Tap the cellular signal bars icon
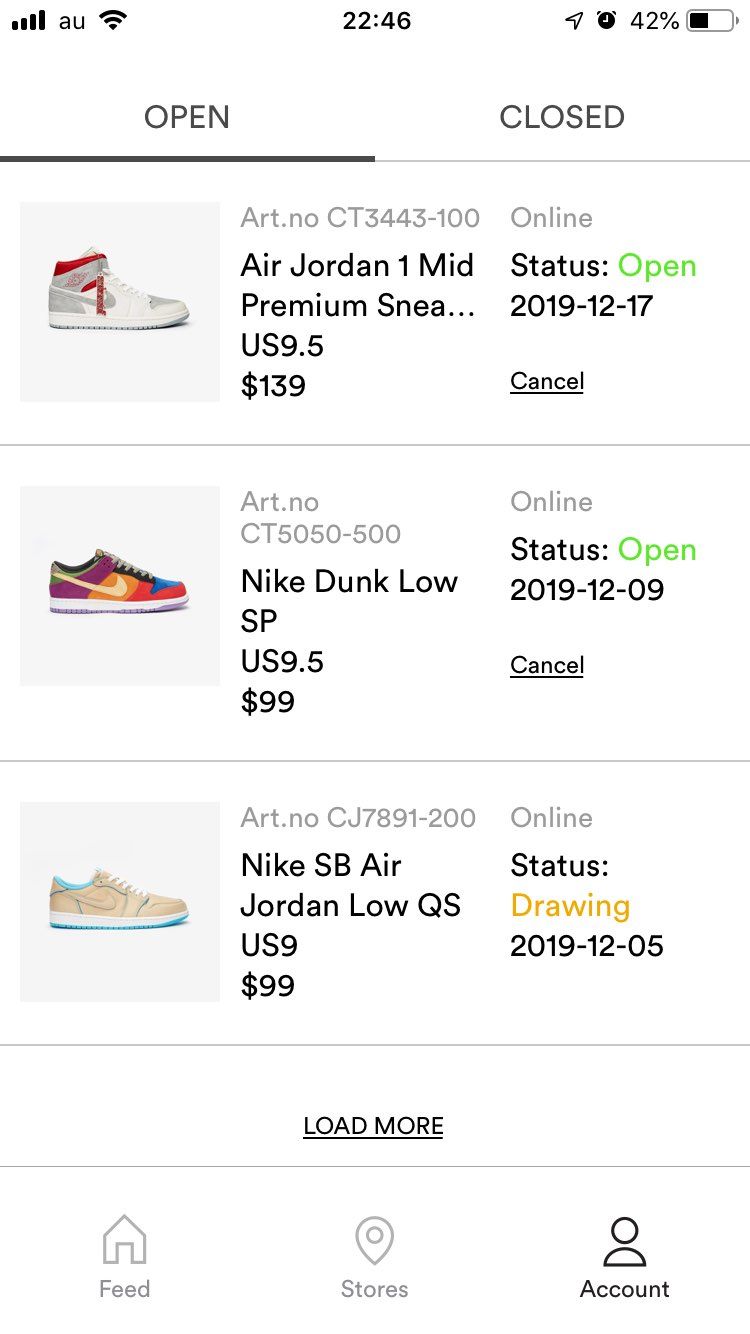750x1334 pixels. (x=29, y=21)
